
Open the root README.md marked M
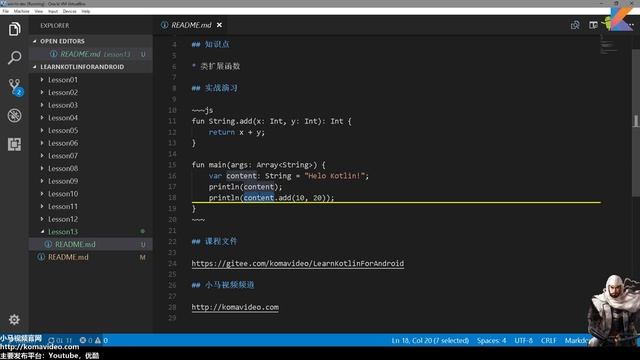coord(91,257)
